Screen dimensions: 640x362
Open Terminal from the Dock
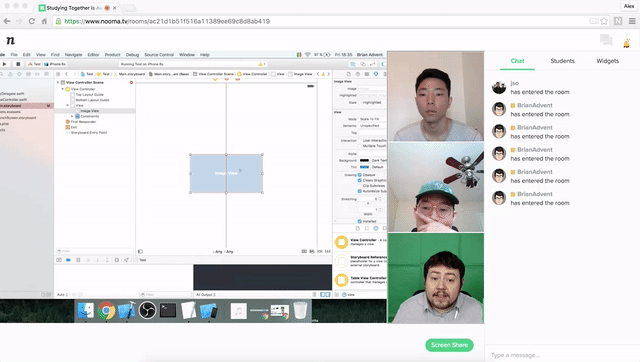pyautogui.click(x=168, y=311)
